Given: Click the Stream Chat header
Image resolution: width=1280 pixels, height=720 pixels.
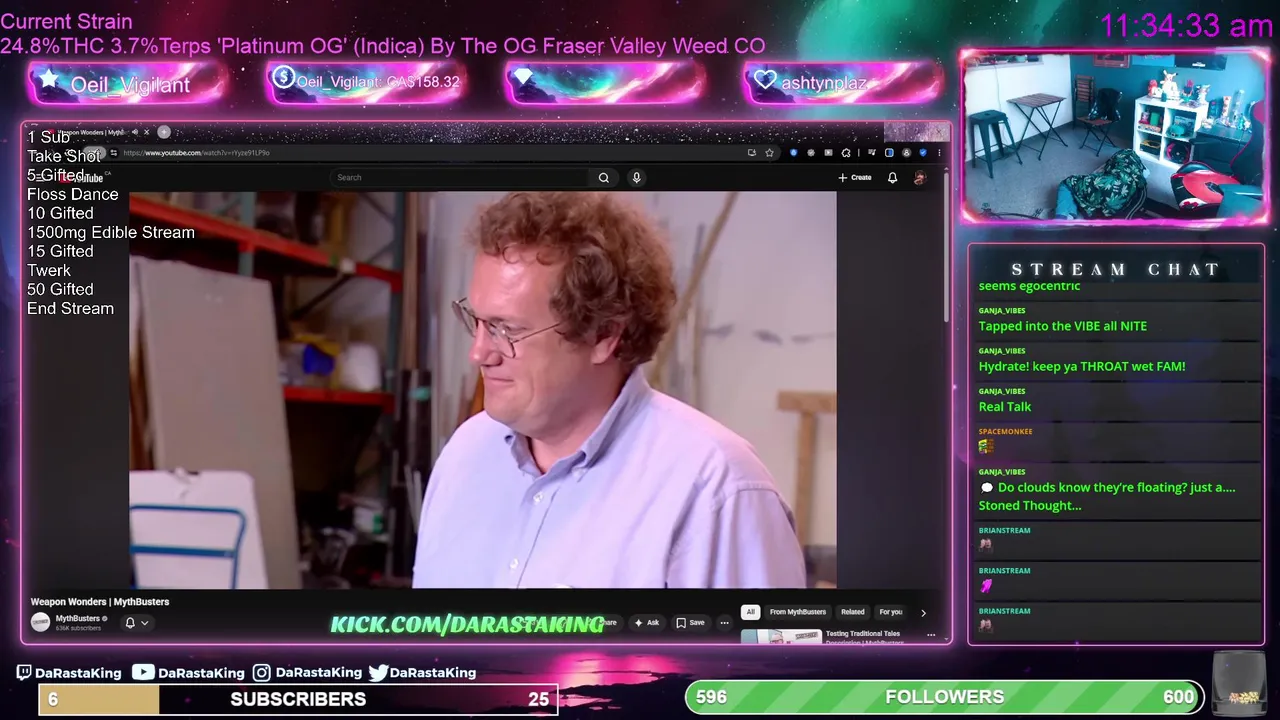Looking at the screenshot, I should [1115, 270].
